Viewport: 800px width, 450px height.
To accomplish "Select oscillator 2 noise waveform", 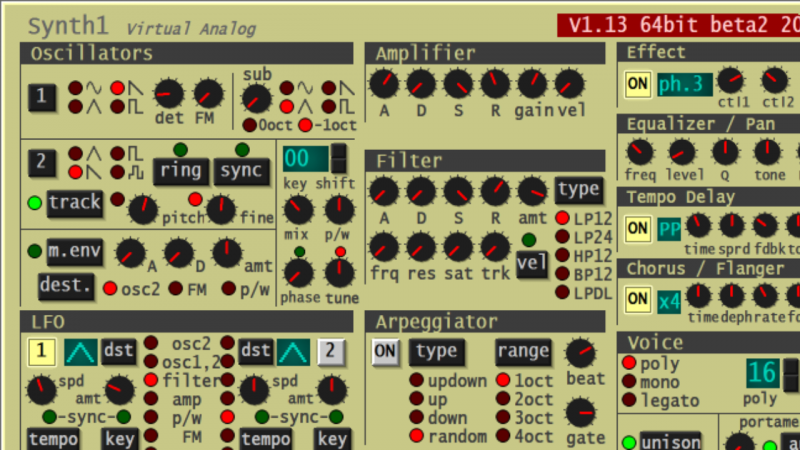I will coord(117,172).
